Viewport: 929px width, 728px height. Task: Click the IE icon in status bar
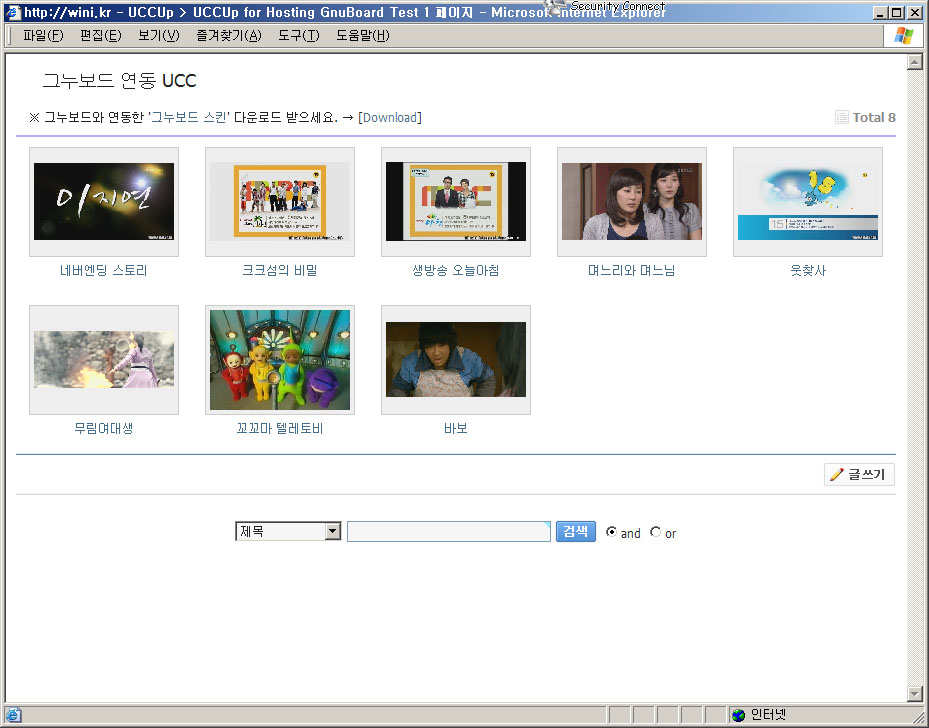click(13, 715)
